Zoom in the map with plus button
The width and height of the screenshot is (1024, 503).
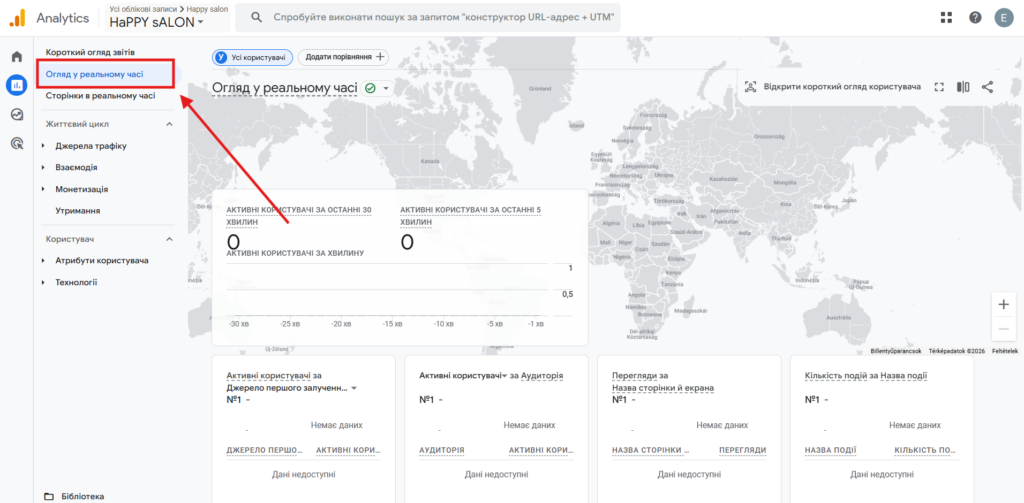point(1004,304)
